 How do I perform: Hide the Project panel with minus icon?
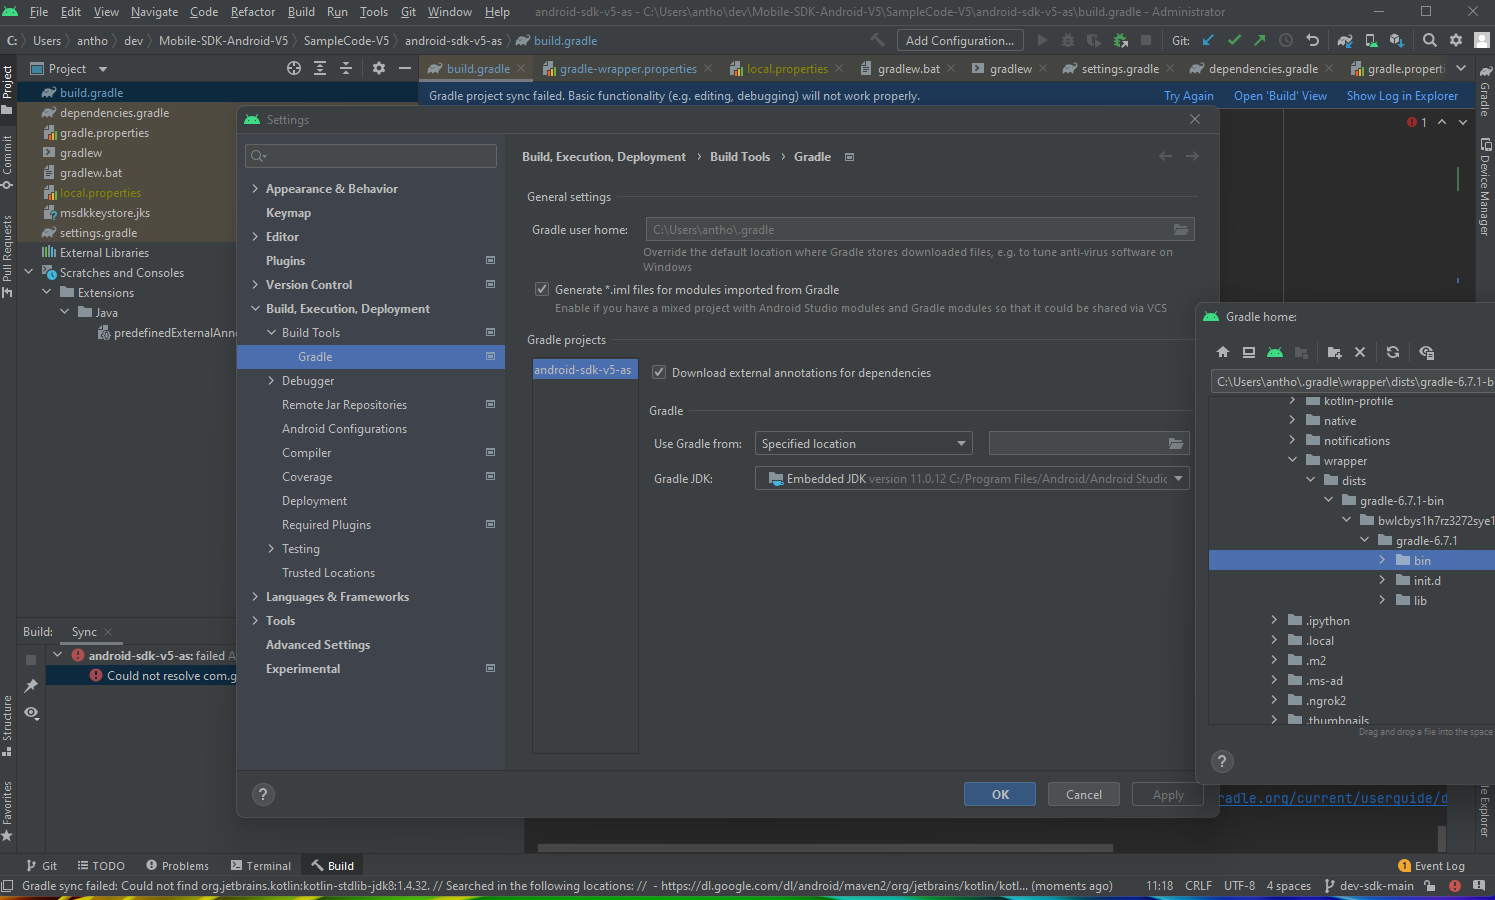[405, 68]
